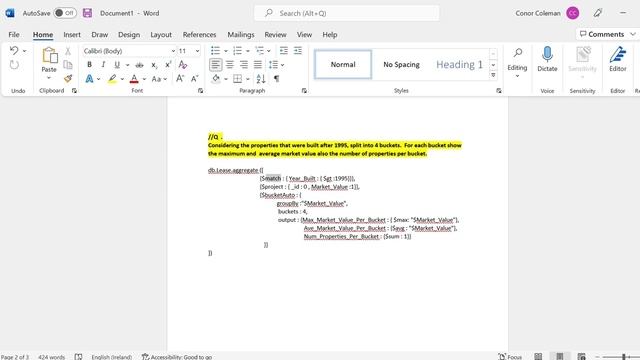Open Bullets list dropdown arrow
The image size is (640, 360).
click(x=226, y=51)
